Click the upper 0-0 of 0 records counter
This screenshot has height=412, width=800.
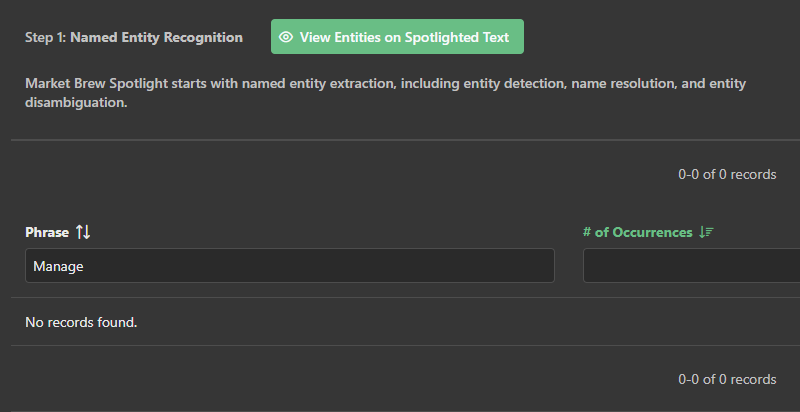[727, 174]
